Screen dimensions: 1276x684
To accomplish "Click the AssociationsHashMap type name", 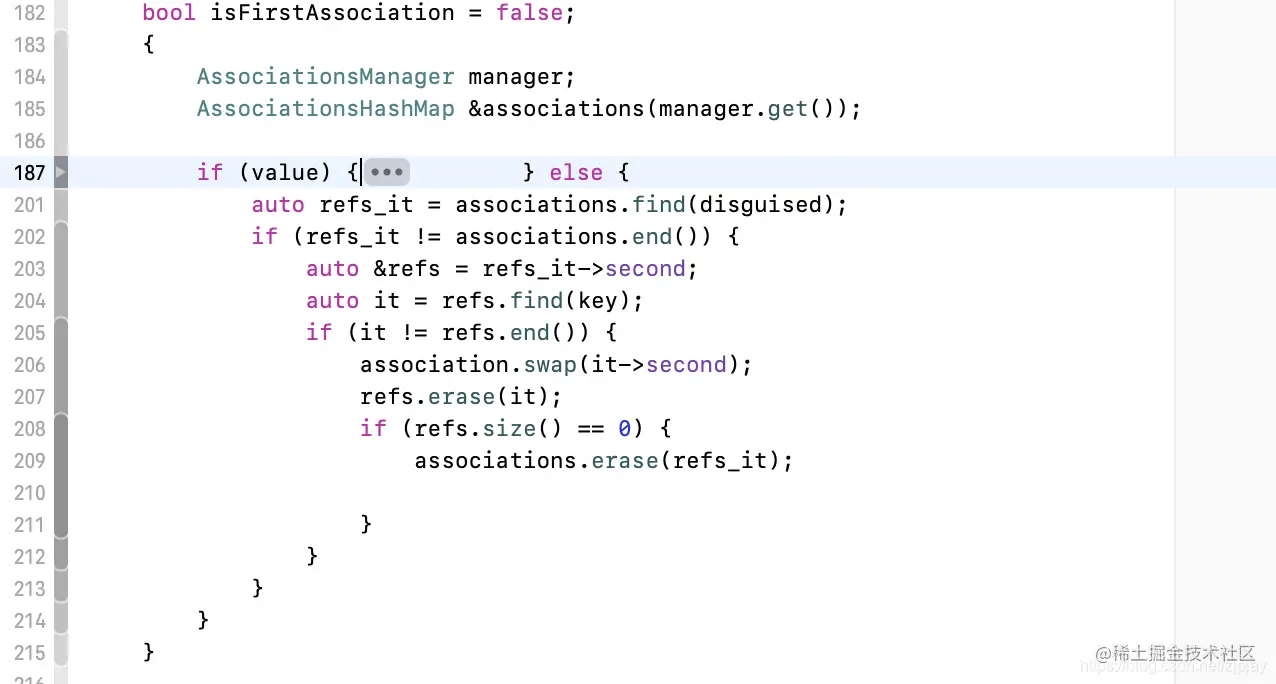I will (x=326, y=109).
